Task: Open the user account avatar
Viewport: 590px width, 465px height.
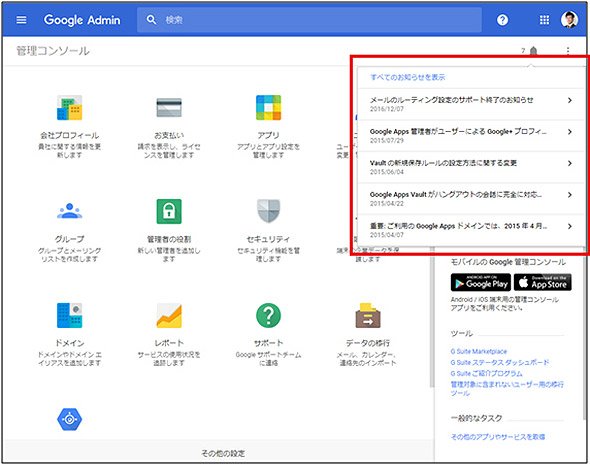Action: [569, 20]
